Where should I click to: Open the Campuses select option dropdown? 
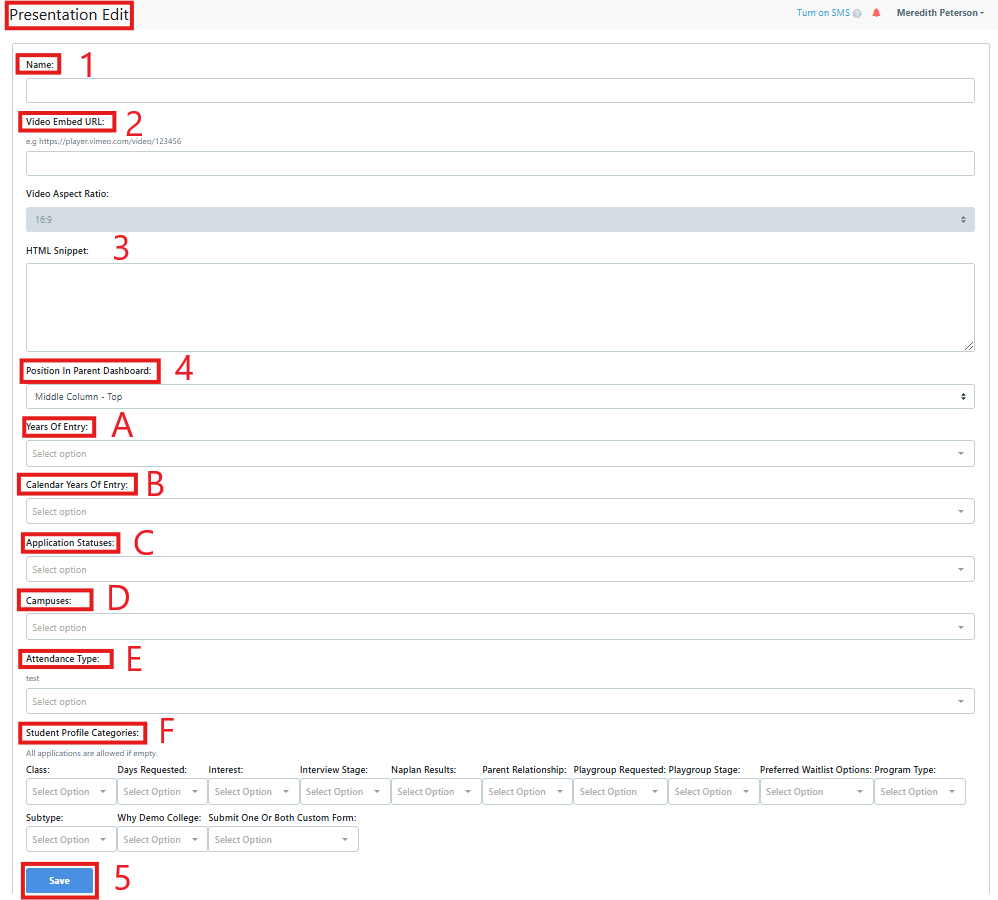point(500,626)
